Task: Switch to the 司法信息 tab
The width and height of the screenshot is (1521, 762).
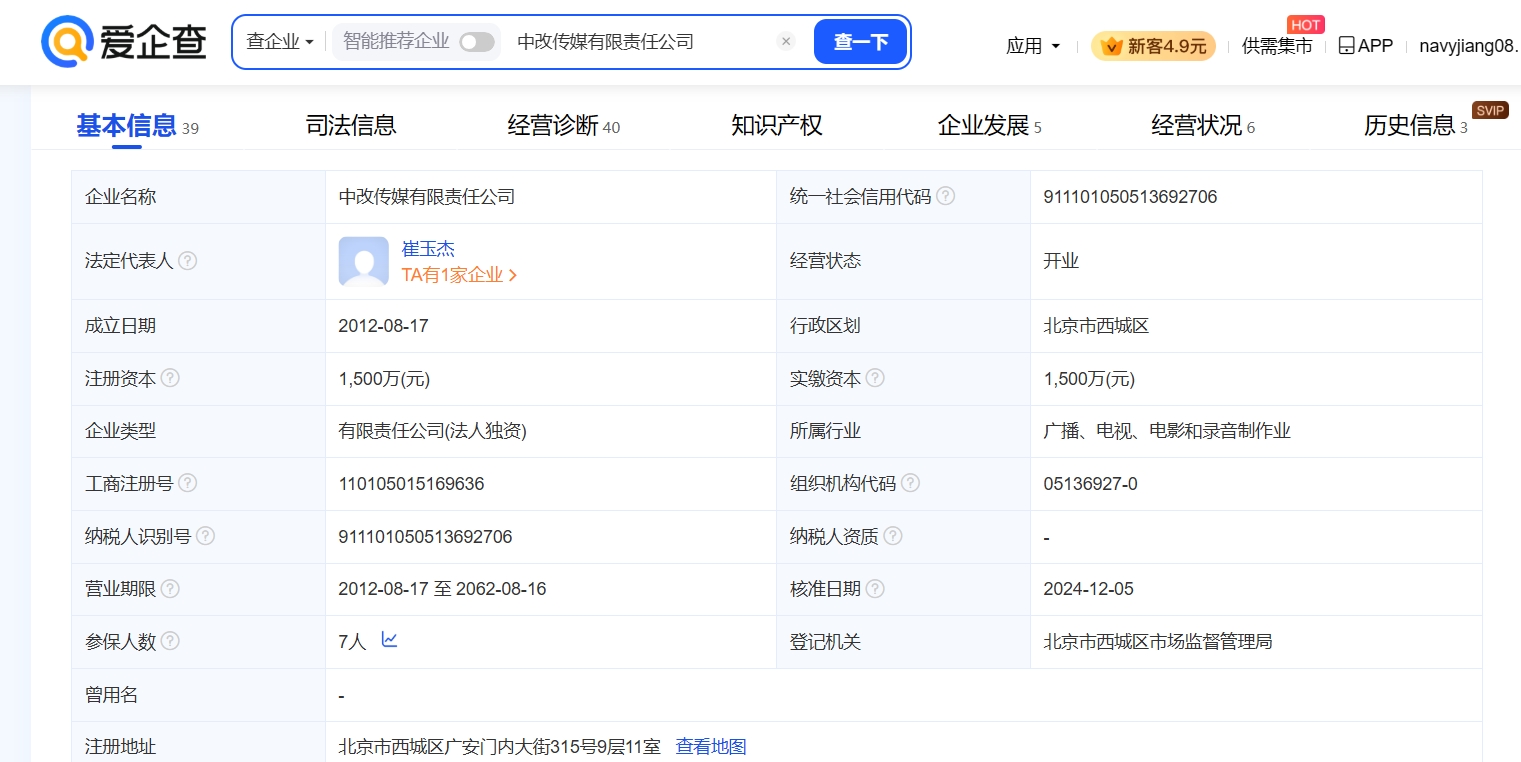Action: (351, 125)
